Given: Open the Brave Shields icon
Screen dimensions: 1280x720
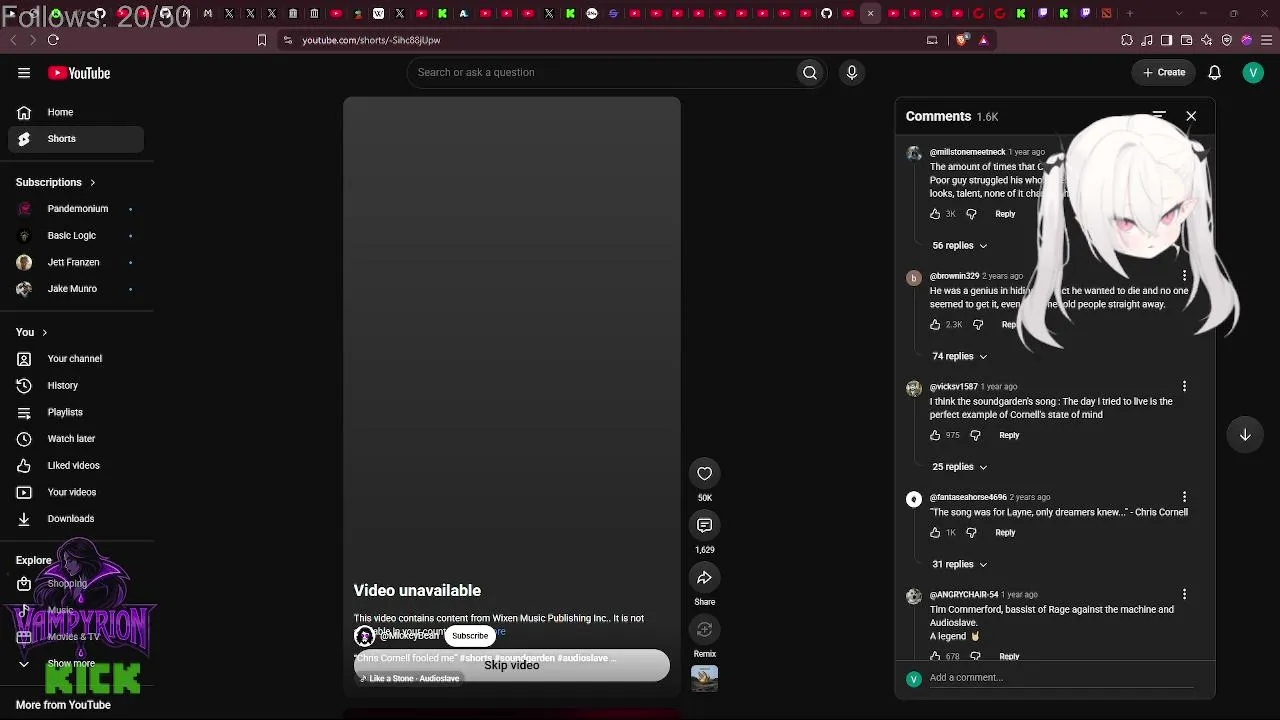Looking at the screenshot, I should coord(962,40).
